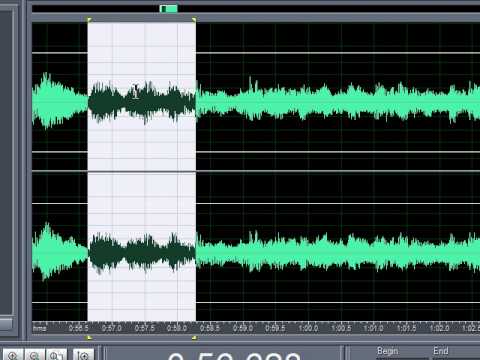Click the 0:58.0 mark on the ruler
Viewport: 480px width, 360px height.
[x=177, y=328]
